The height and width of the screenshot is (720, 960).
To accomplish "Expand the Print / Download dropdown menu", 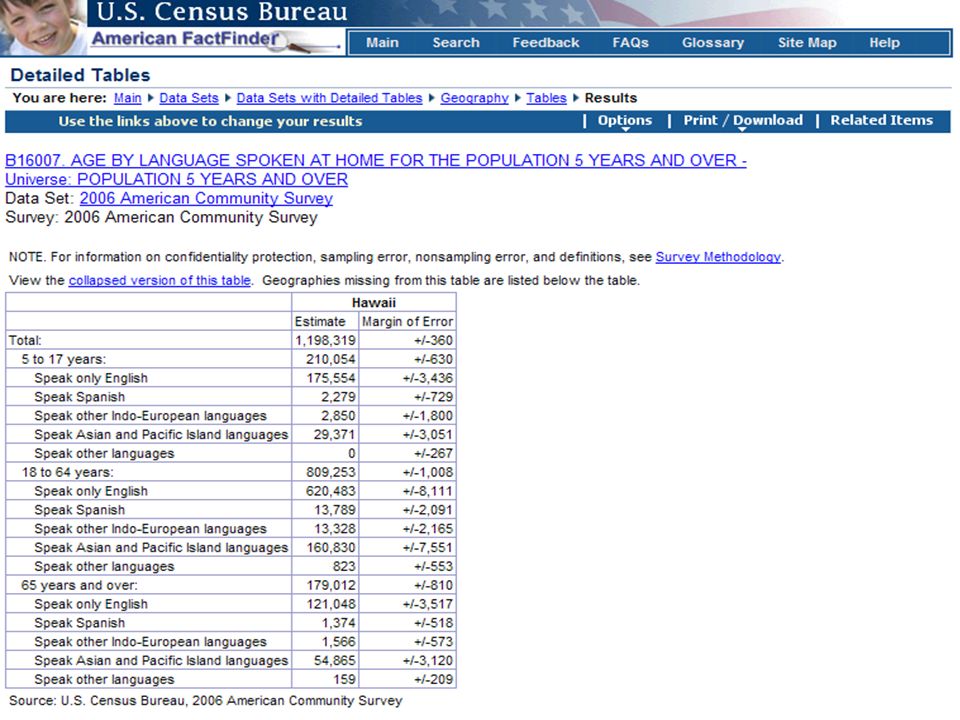I will [743, 121].
